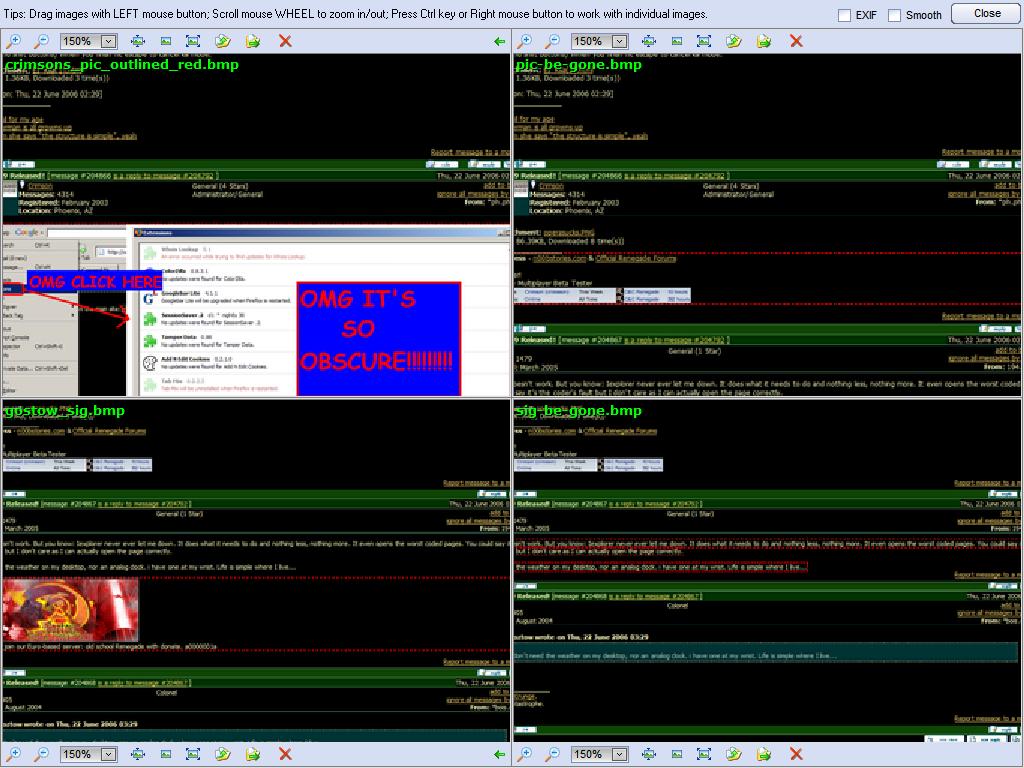Image resolution: width=1024 pixels, height=768 pixels.
Task: Zoom out on pic-be-gone.bmp pane
Action: tap(552, 41)
